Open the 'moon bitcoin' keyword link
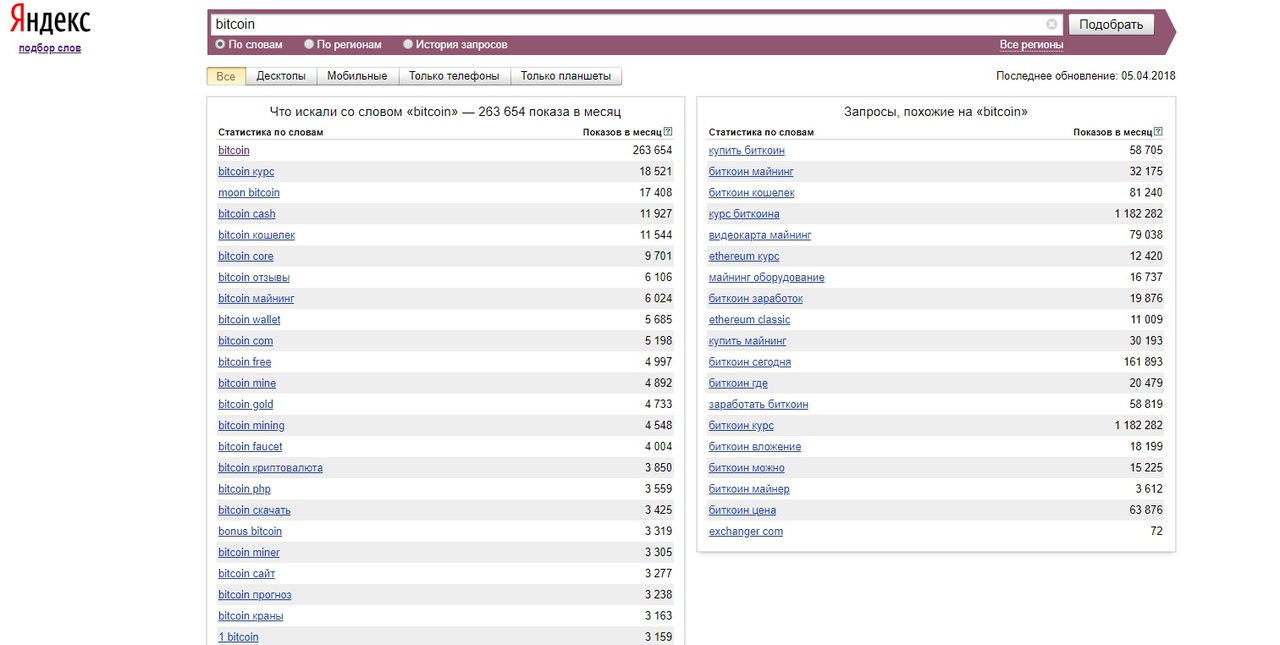The width and height of the screenshot is (1280, 645). [249, 193]
